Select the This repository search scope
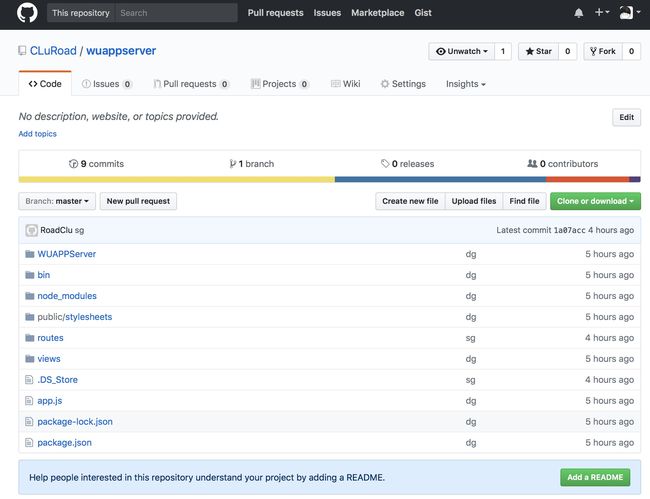This screenshot has height=499, width=650. click(81, 13)
